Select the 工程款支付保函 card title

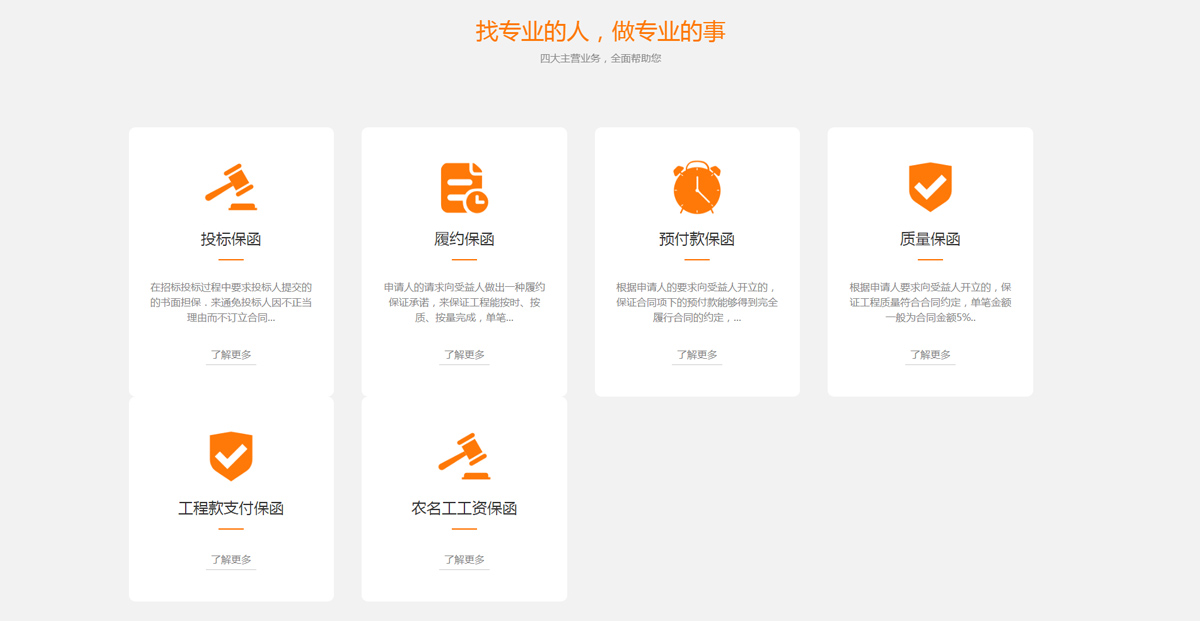click(x=231, y=509)
